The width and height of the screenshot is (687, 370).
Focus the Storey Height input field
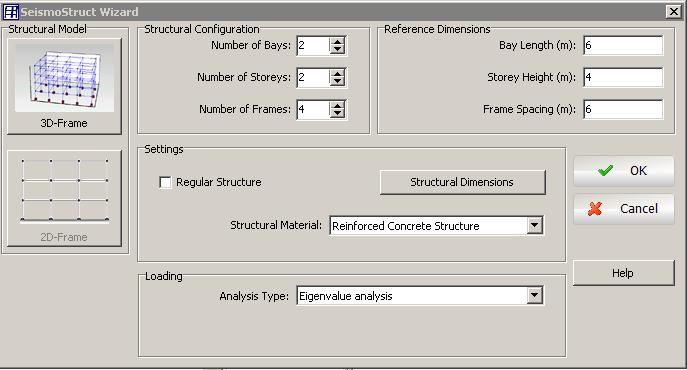[623, 77]
